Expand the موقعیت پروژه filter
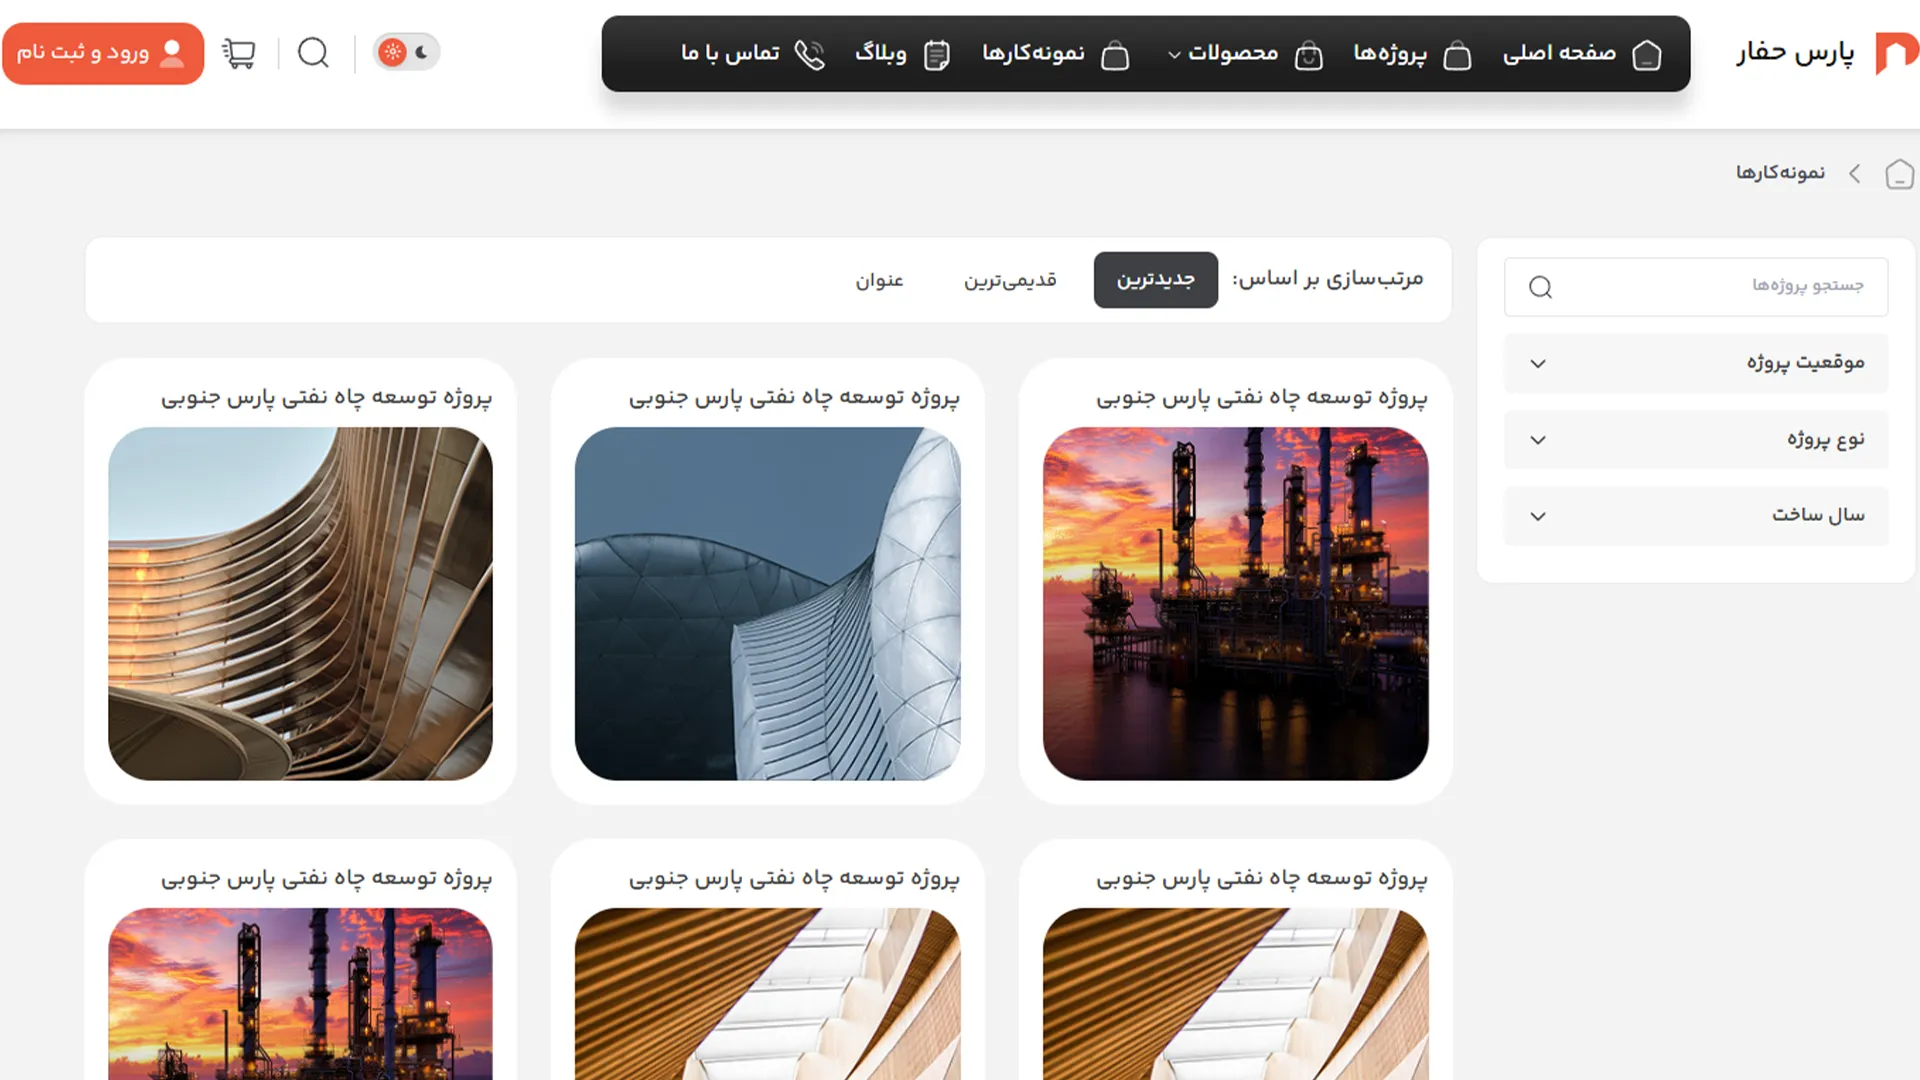This screenshot has width=1920, height=1080. (1696, 363)
